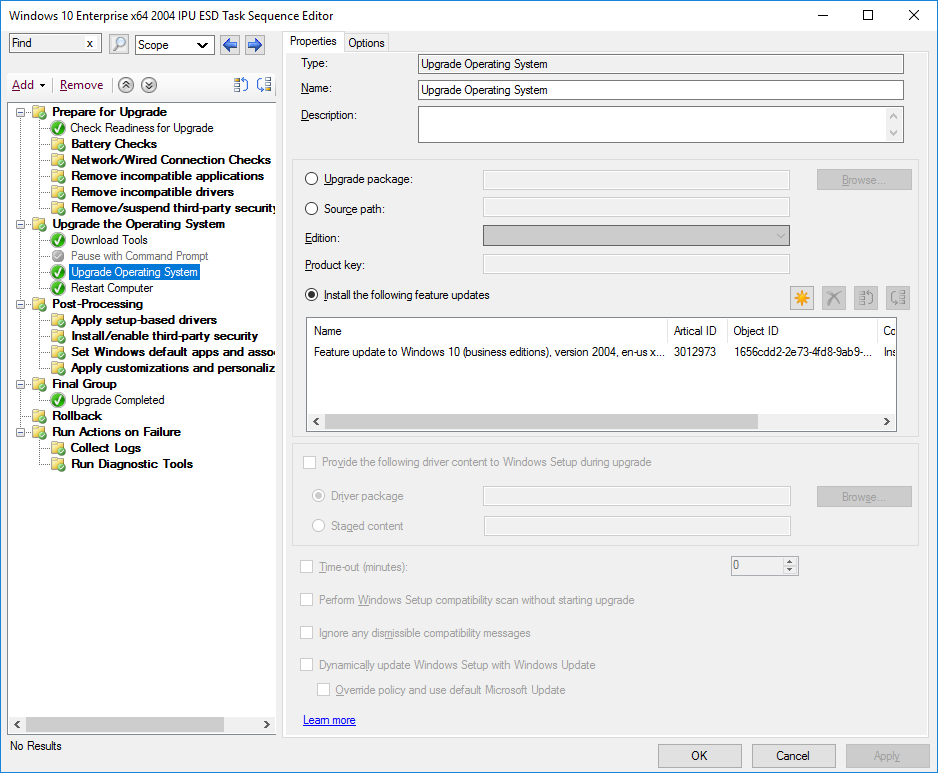Image resolution: width=938 pixels, height=773 pixels.
Task: Click the folder icon of Apply setup-based drivers
Action: tap(58, 320)
